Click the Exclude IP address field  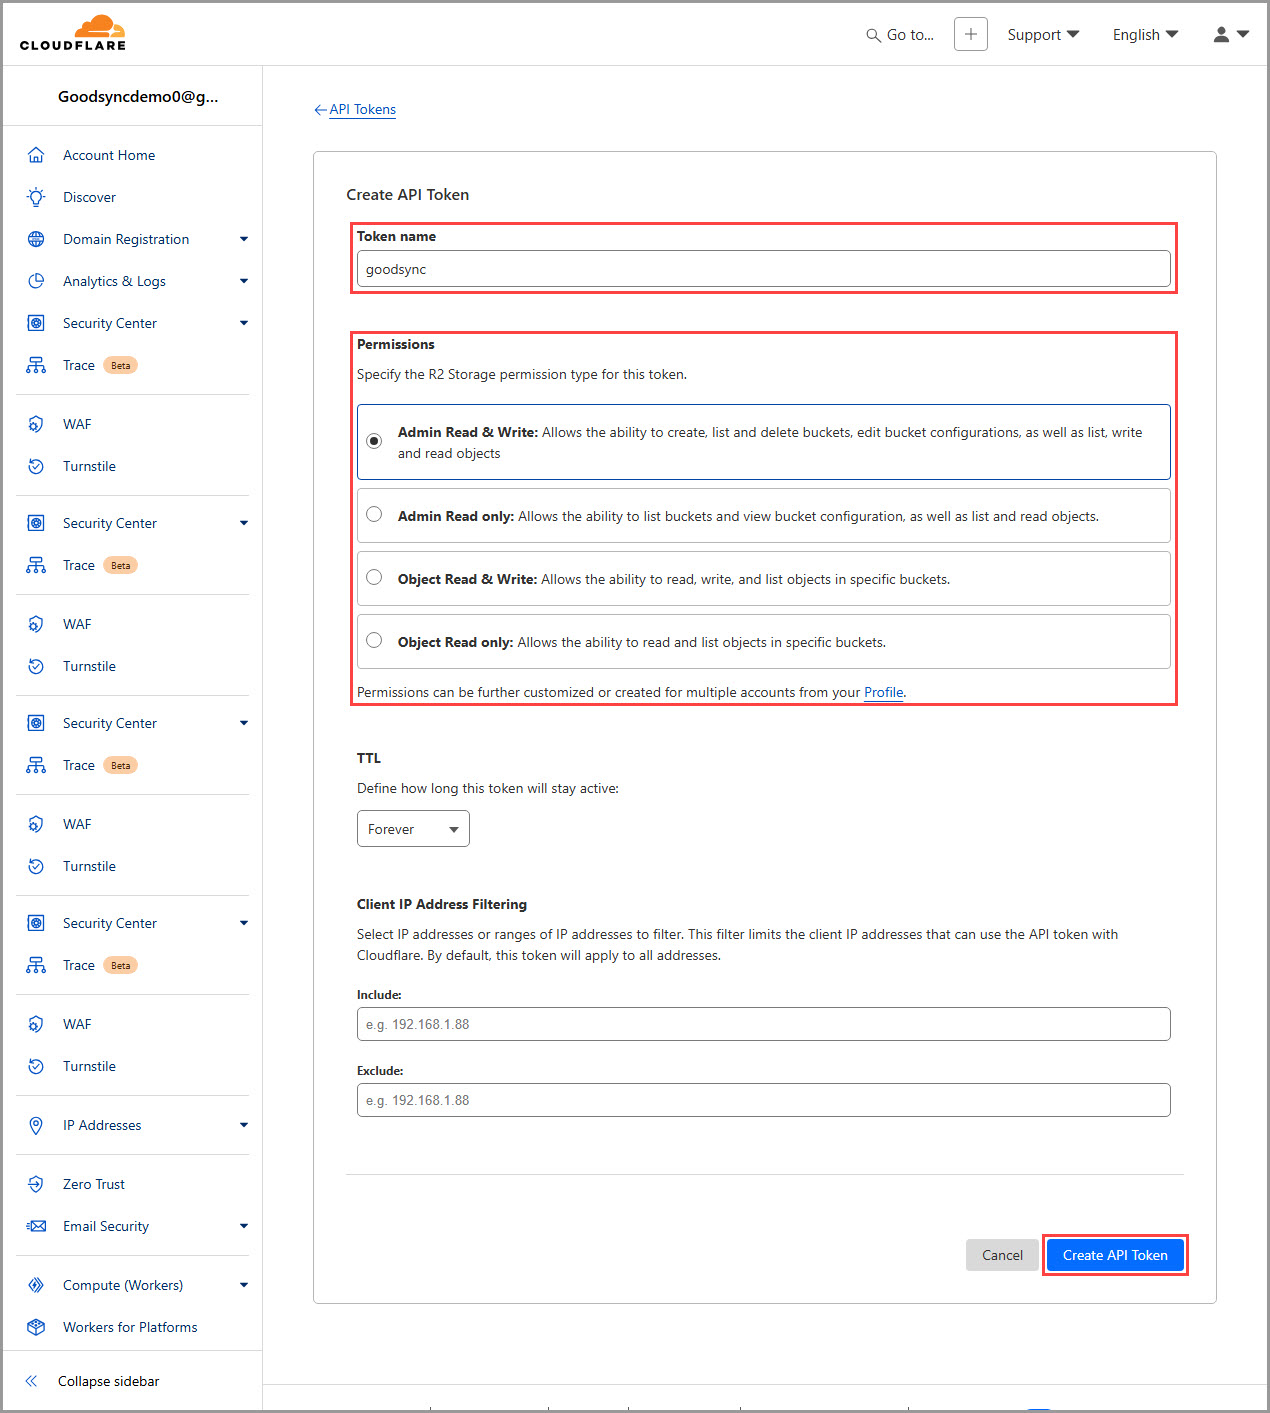click(x=764, y=1100)
